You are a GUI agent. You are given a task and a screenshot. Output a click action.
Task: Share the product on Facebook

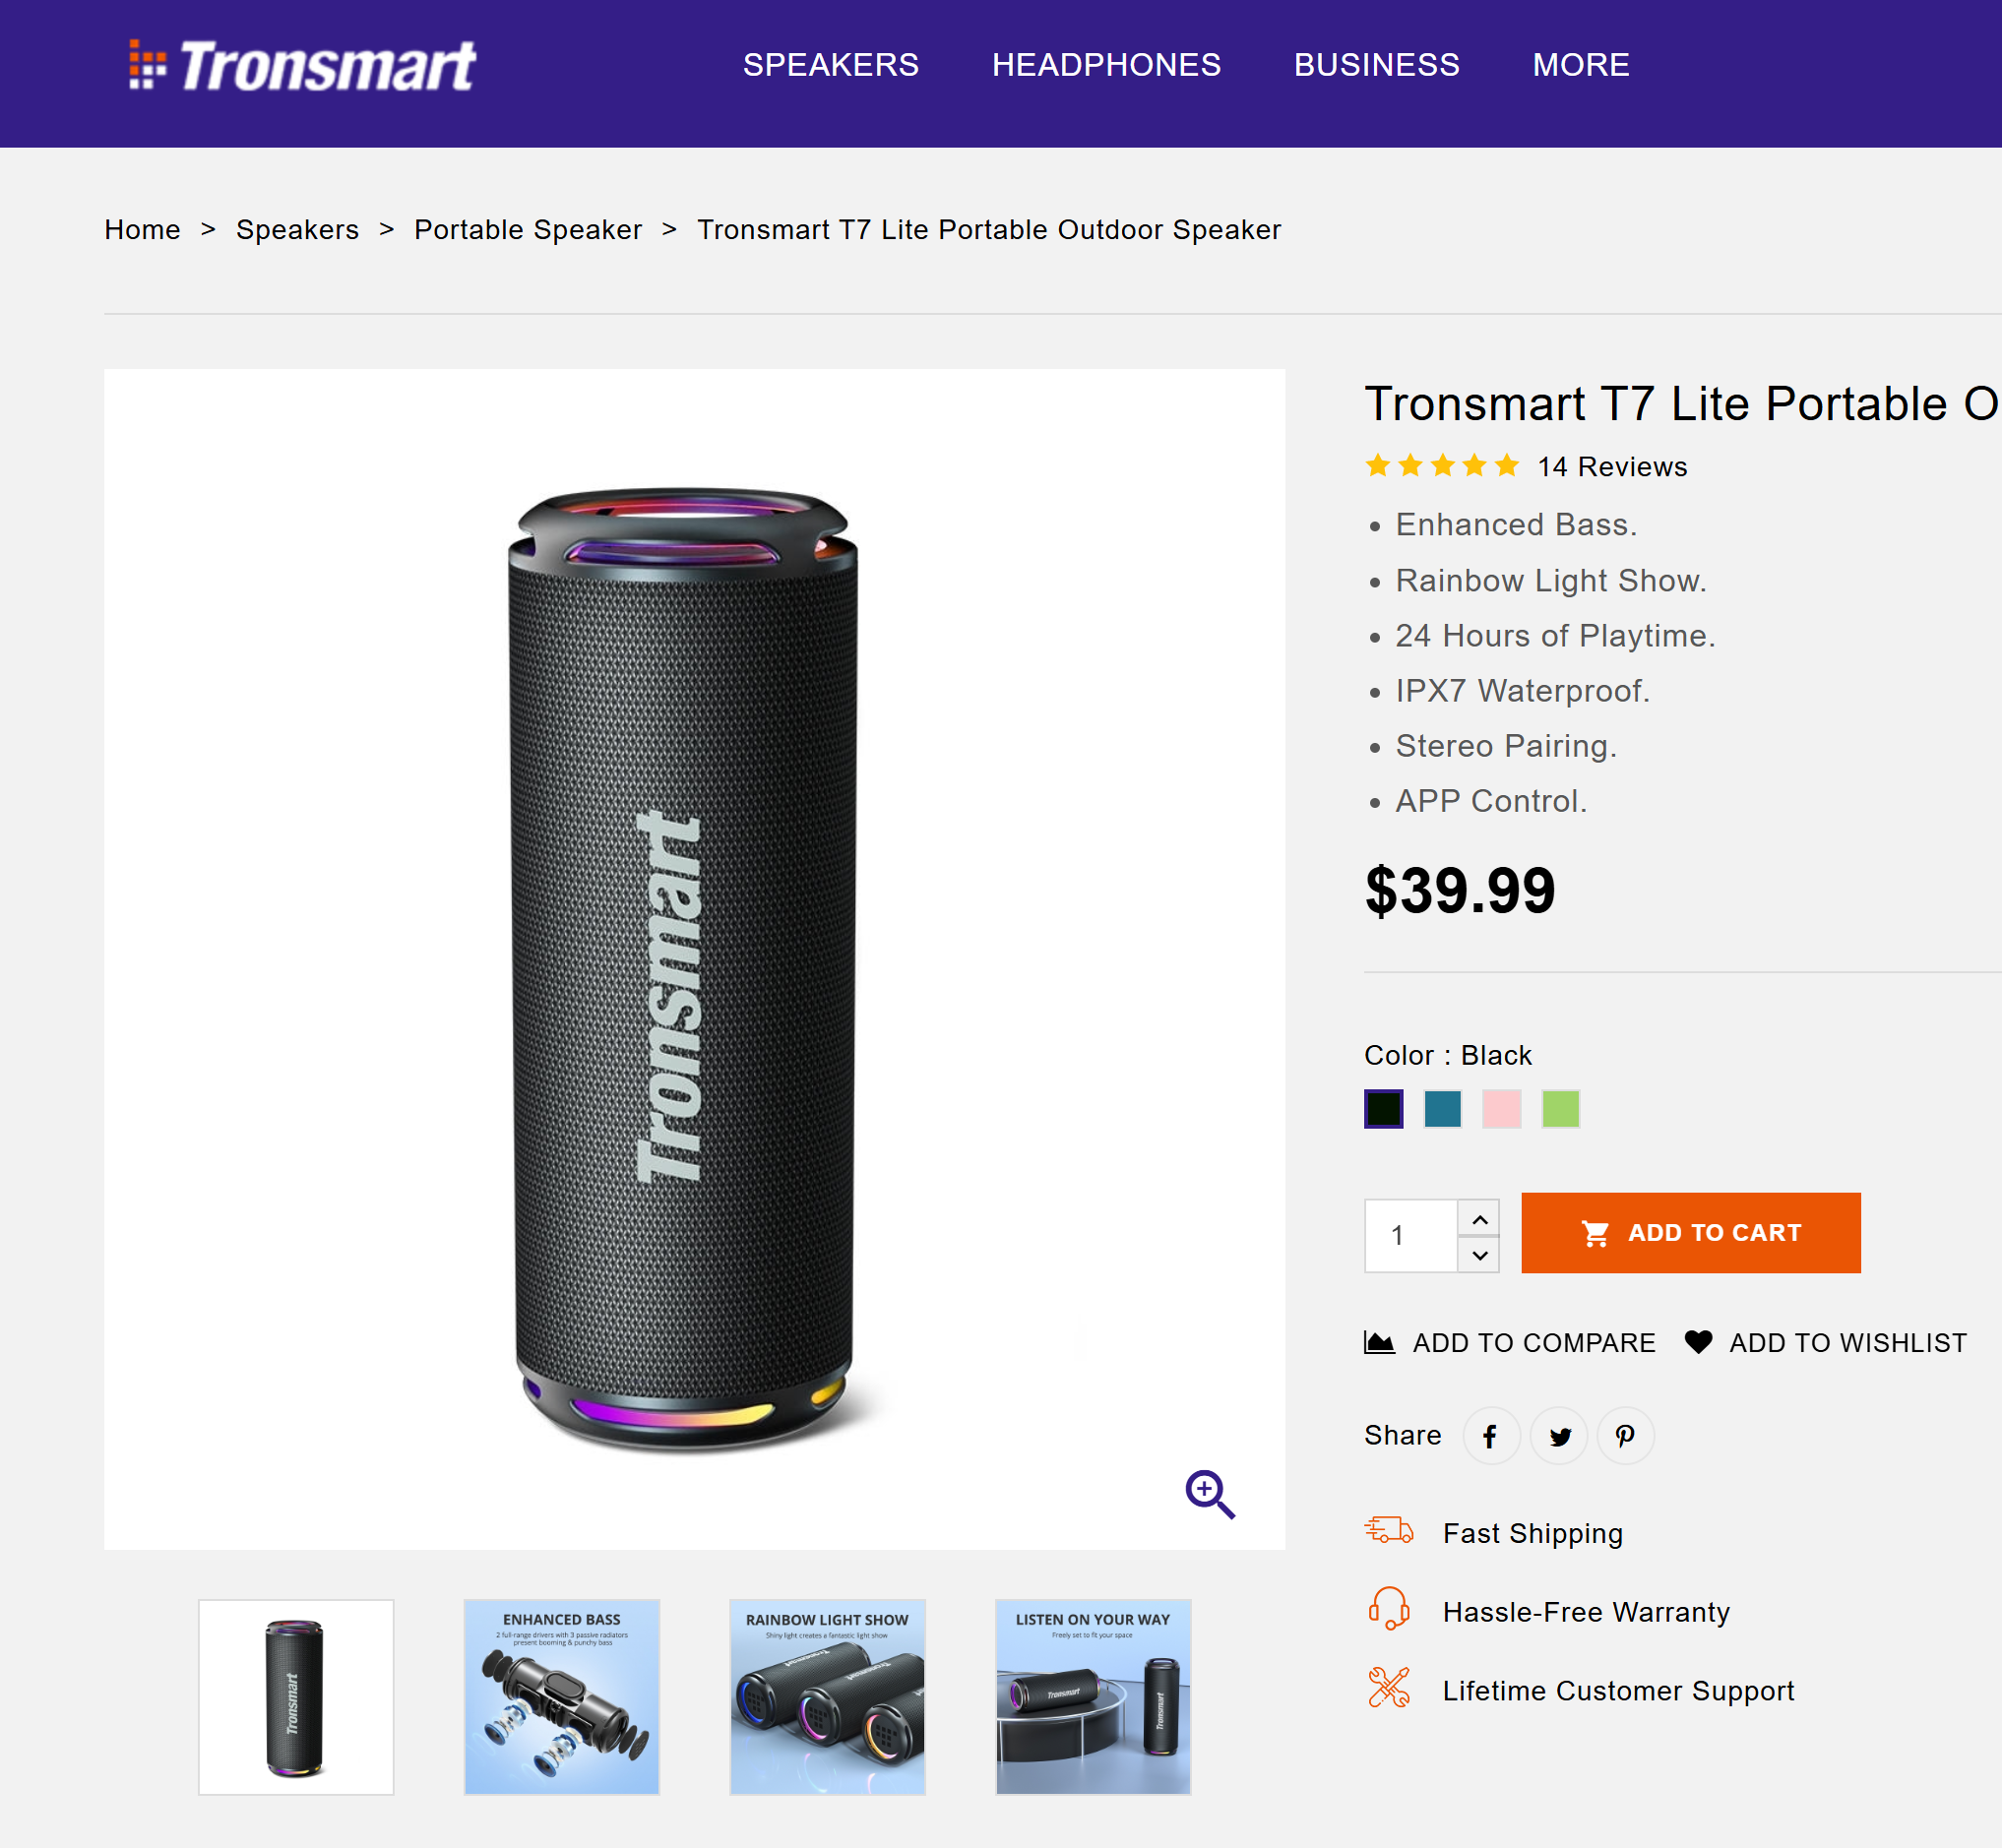(1491, 1435)
